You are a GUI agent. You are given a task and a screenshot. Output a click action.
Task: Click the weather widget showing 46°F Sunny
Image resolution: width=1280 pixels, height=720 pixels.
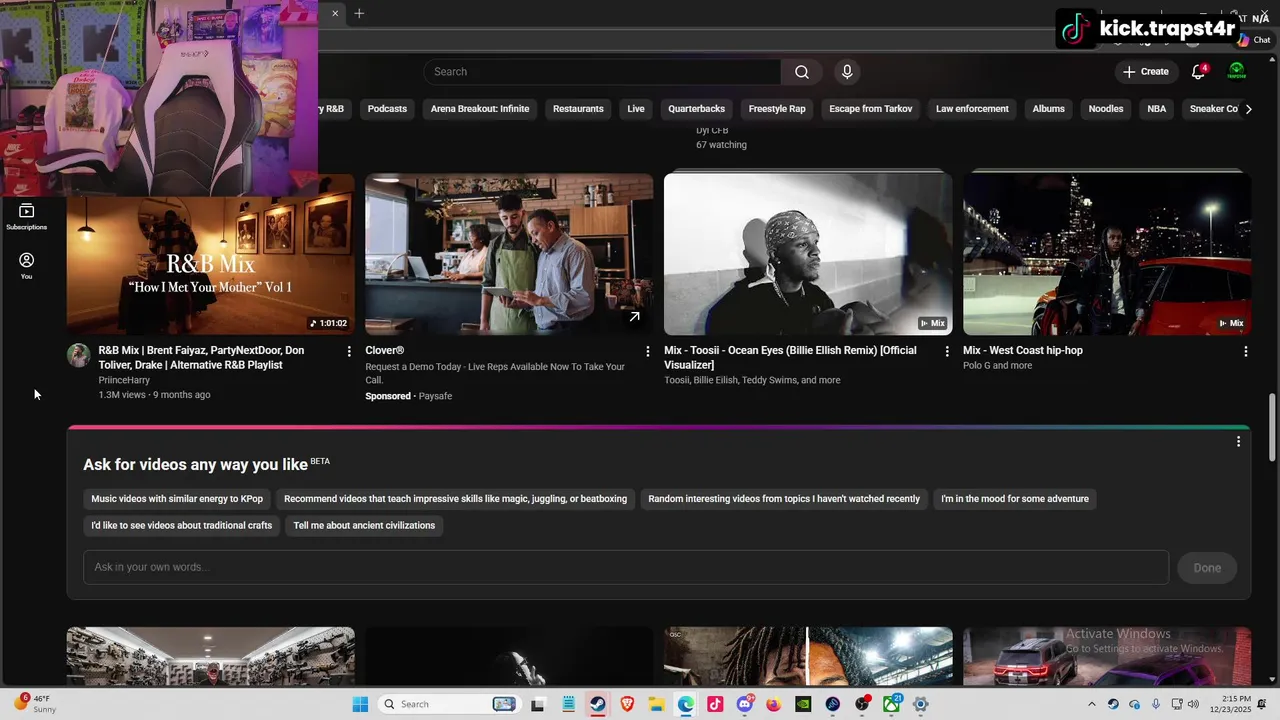pyautogui.click(x=34, y=704)
